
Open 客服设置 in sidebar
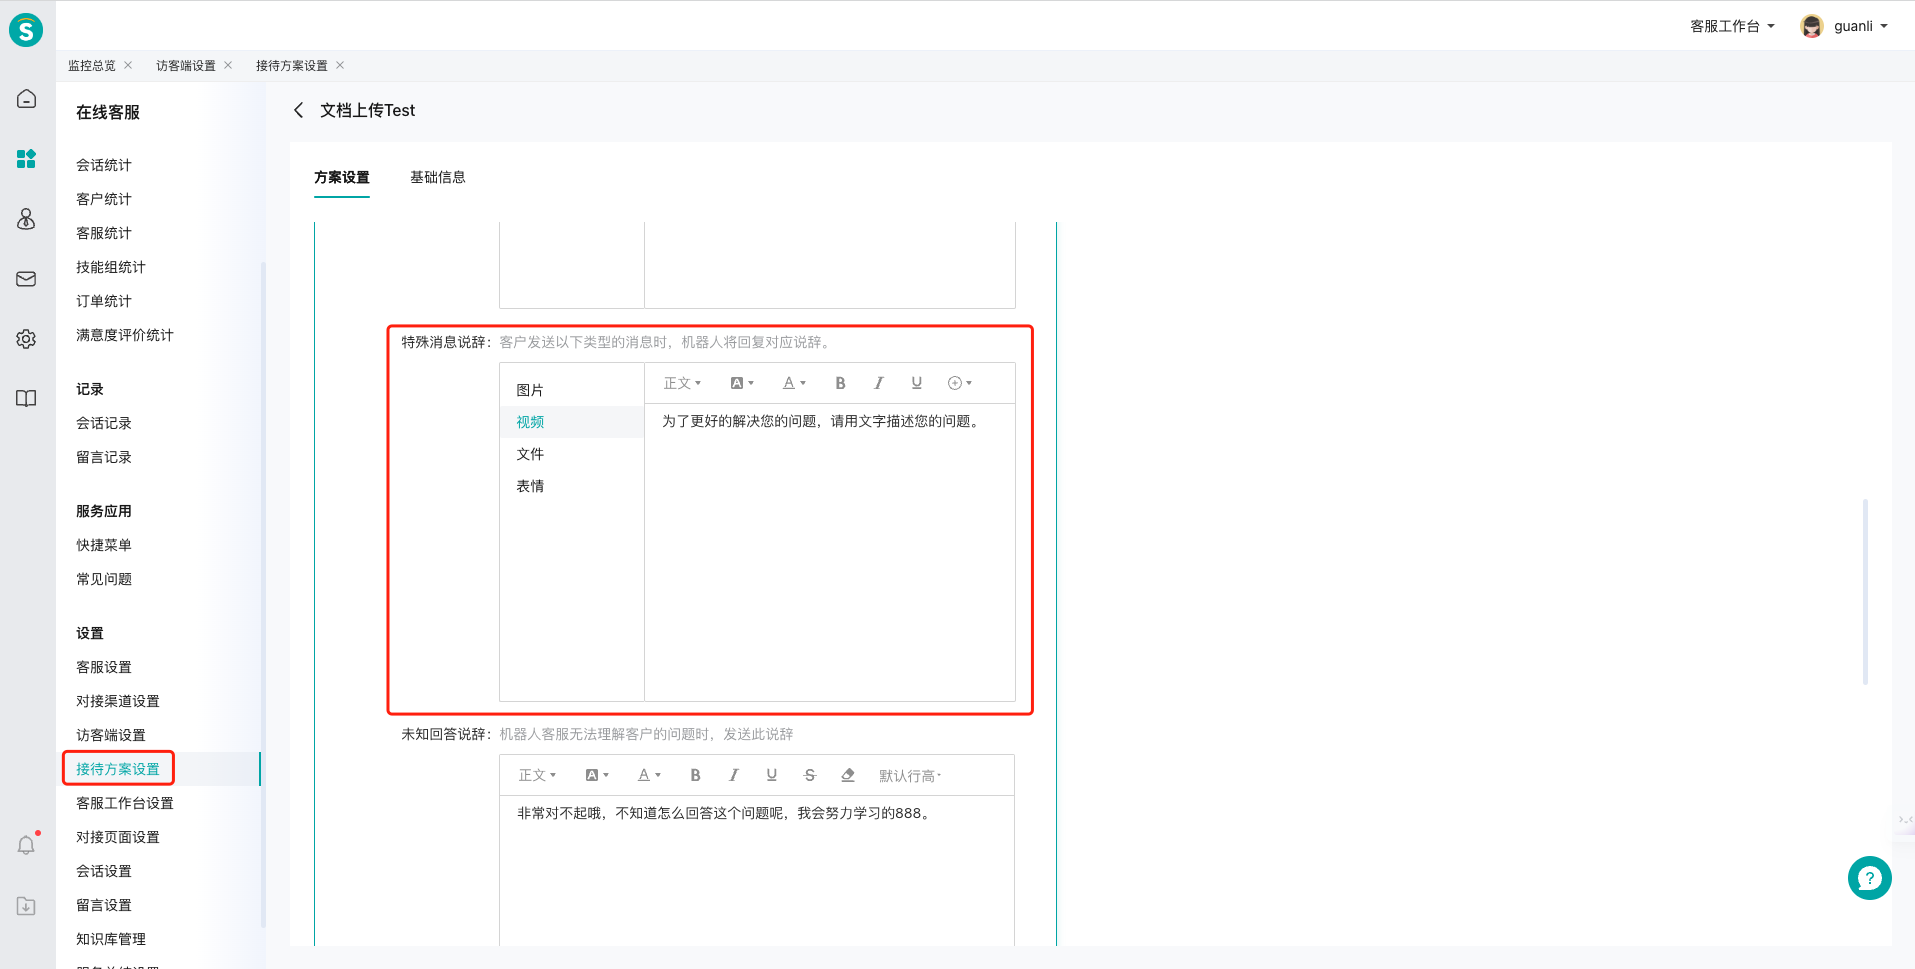[x=104, y=667]
